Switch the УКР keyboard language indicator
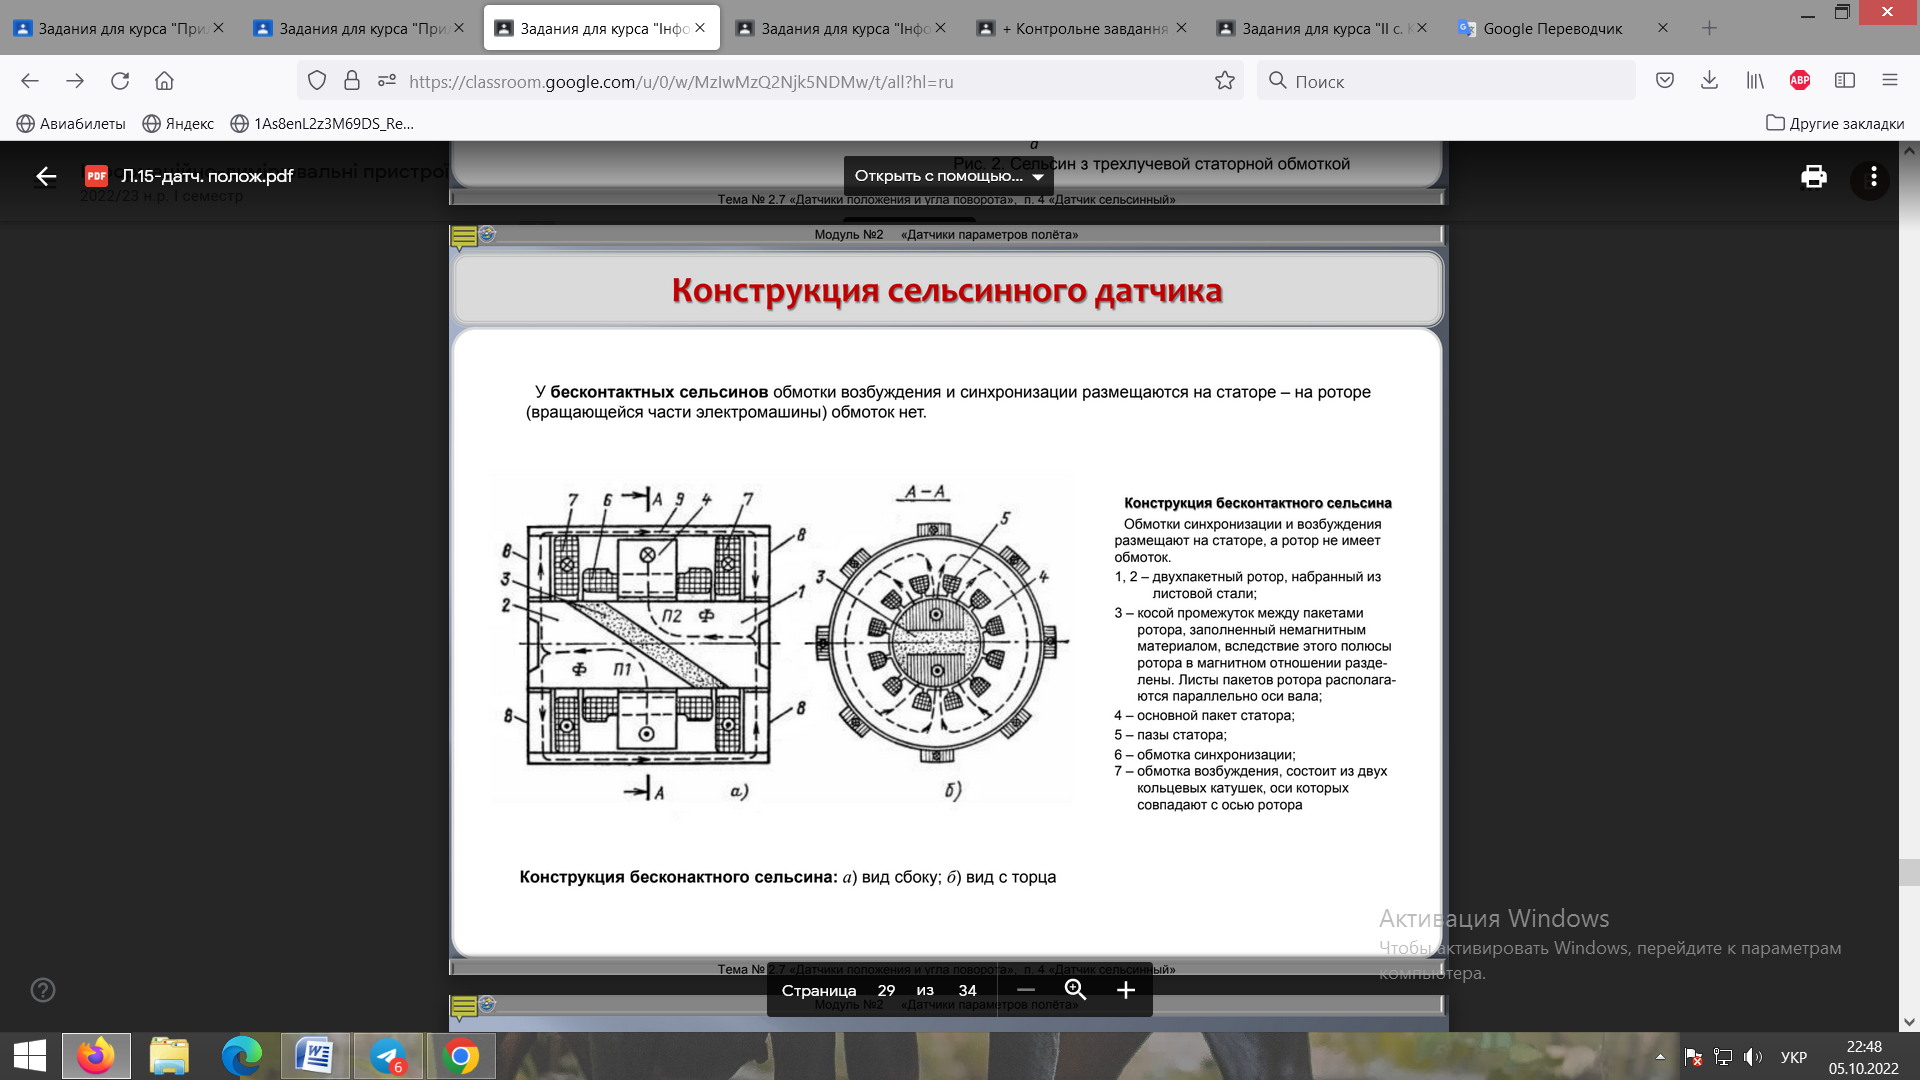The width and height of the screenshot is (1920, 1080). coord(1794,1057)
